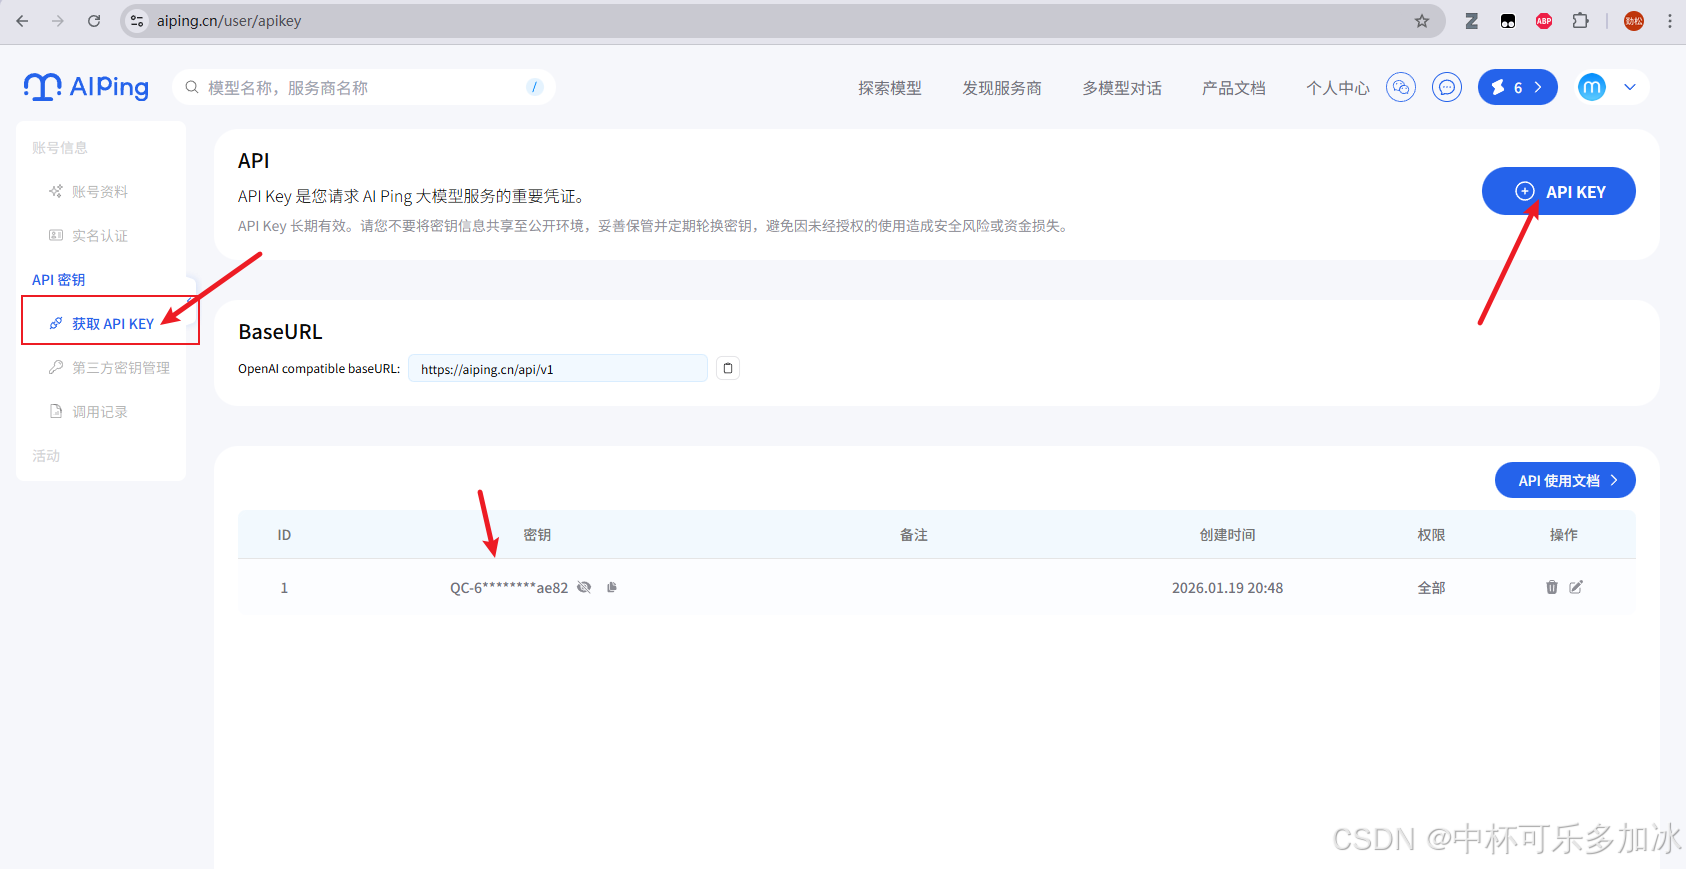The height and width of the screenshot is (869, 1686).
Task: Copy the QC-6 API key with the copy icon
Action: coord(612,587)
